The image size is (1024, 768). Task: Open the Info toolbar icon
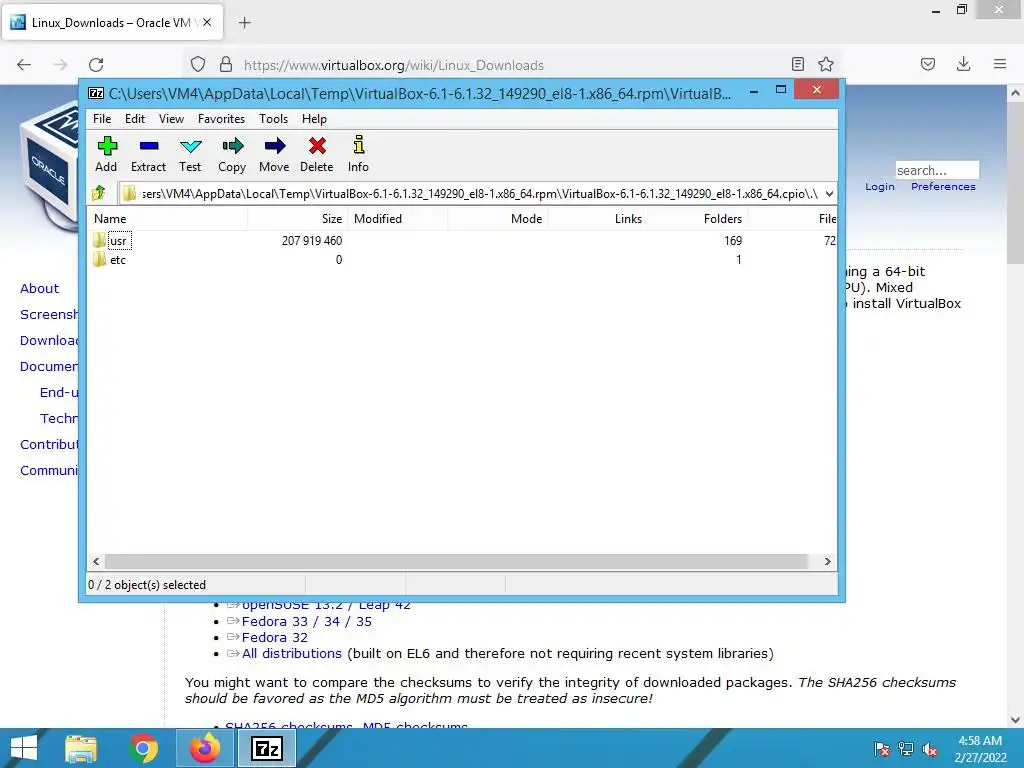[x=358, y=154]
